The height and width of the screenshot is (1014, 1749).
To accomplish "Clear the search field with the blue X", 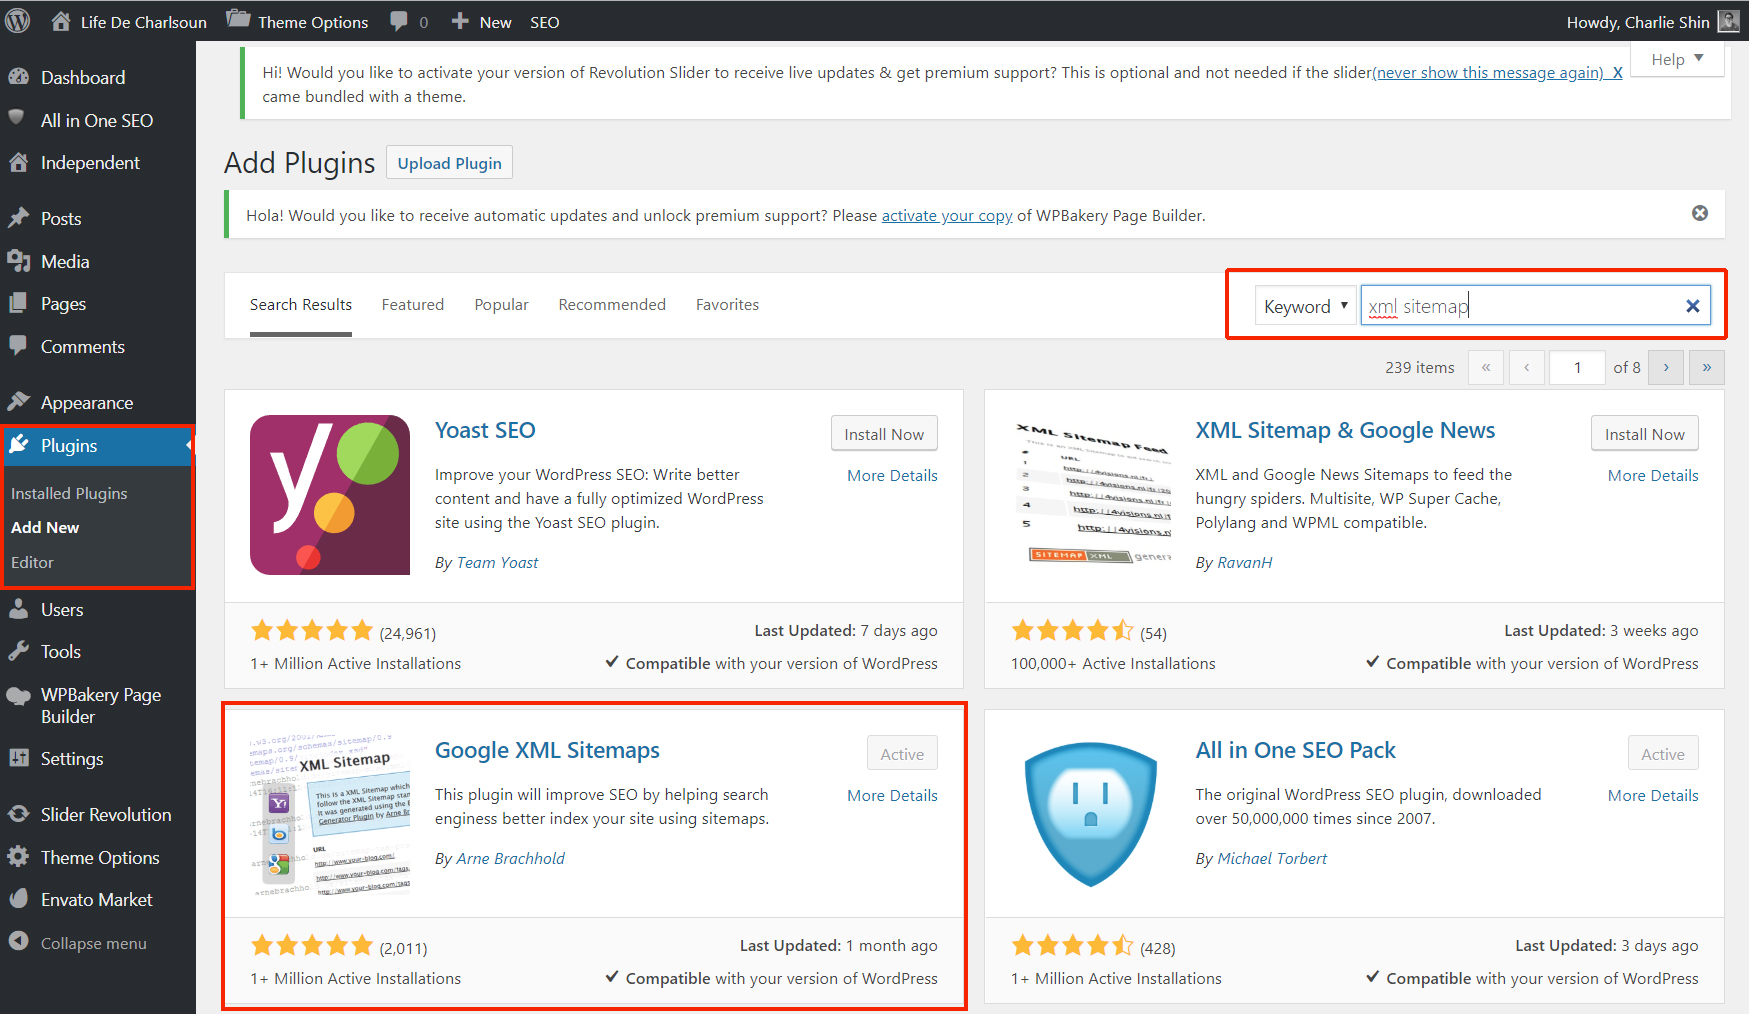I will (x=1693, y=306).
